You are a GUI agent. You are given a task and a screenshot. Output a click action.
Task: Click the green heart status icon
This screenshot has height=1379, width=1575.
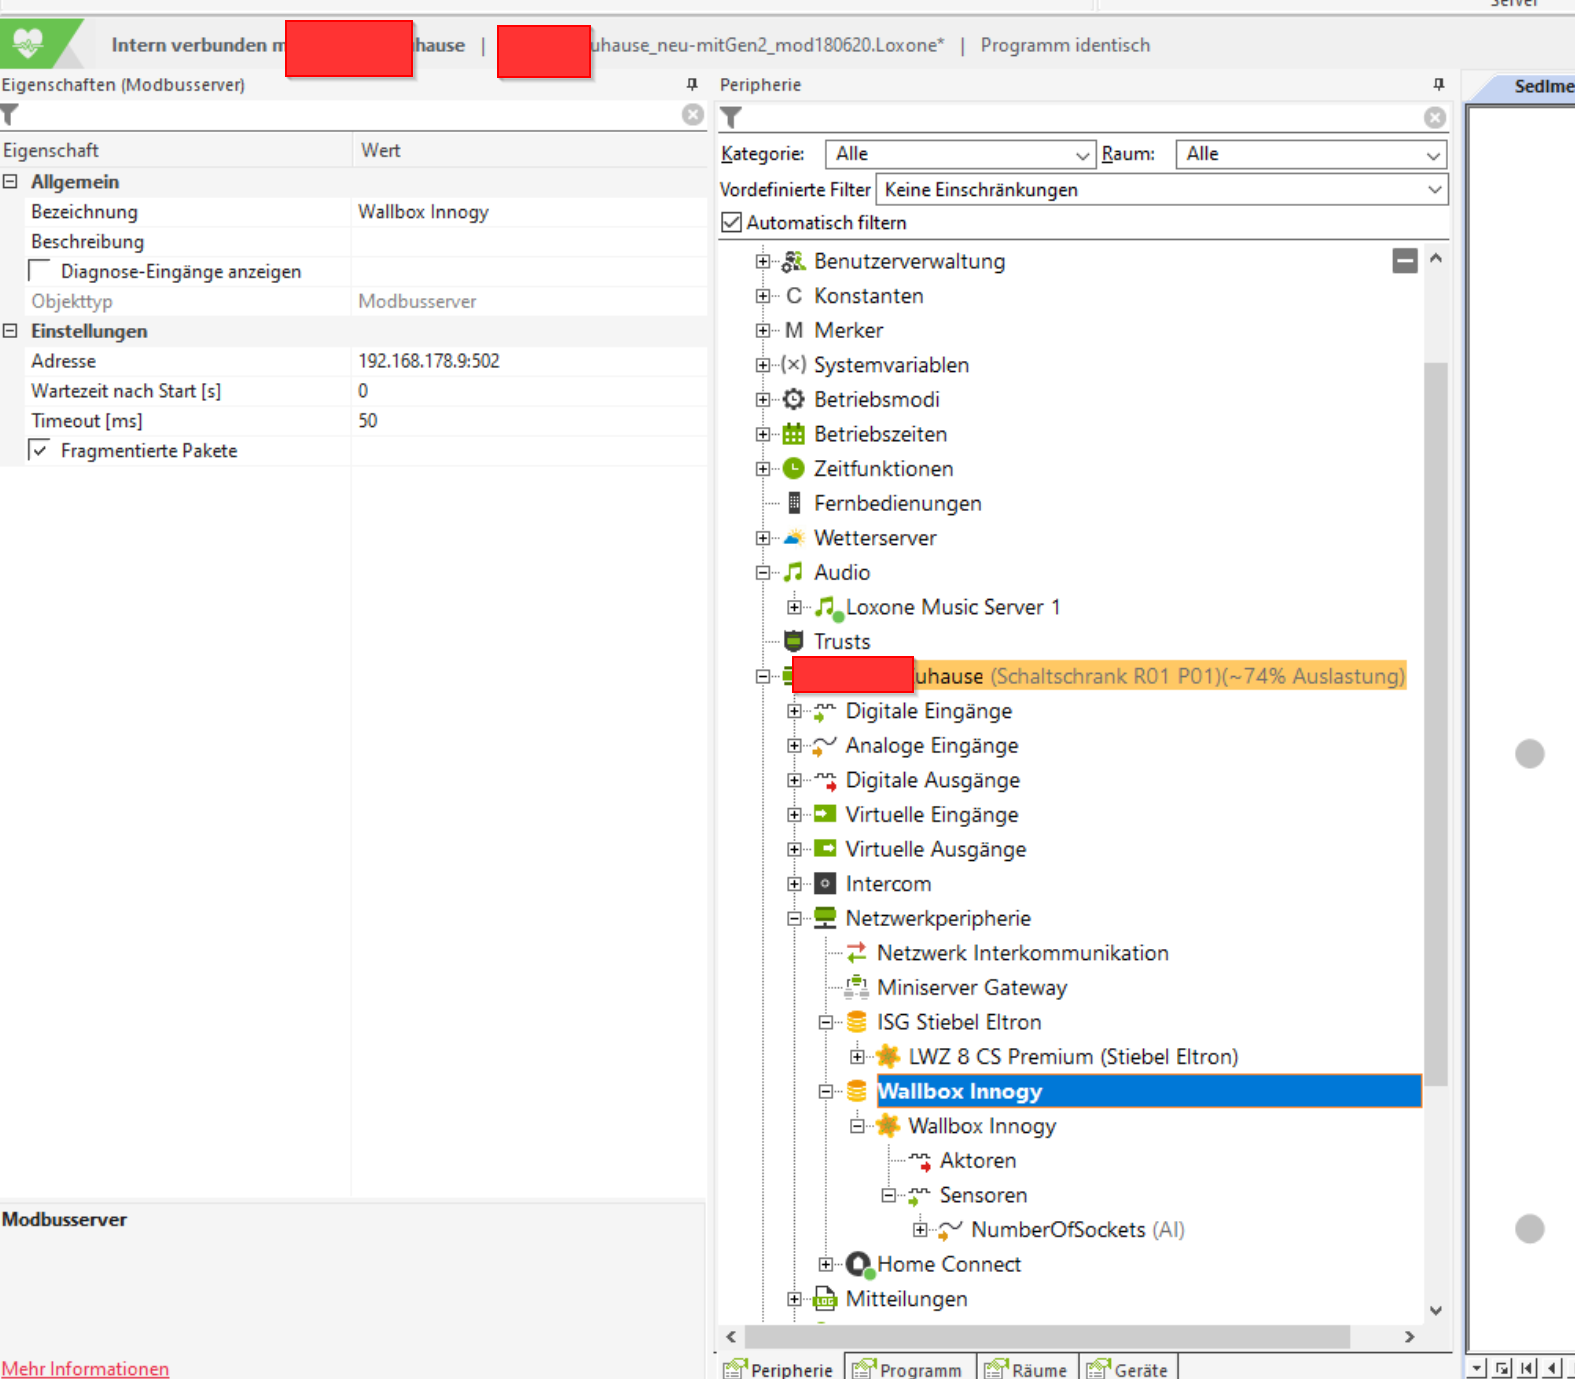(x=28, y=43)
